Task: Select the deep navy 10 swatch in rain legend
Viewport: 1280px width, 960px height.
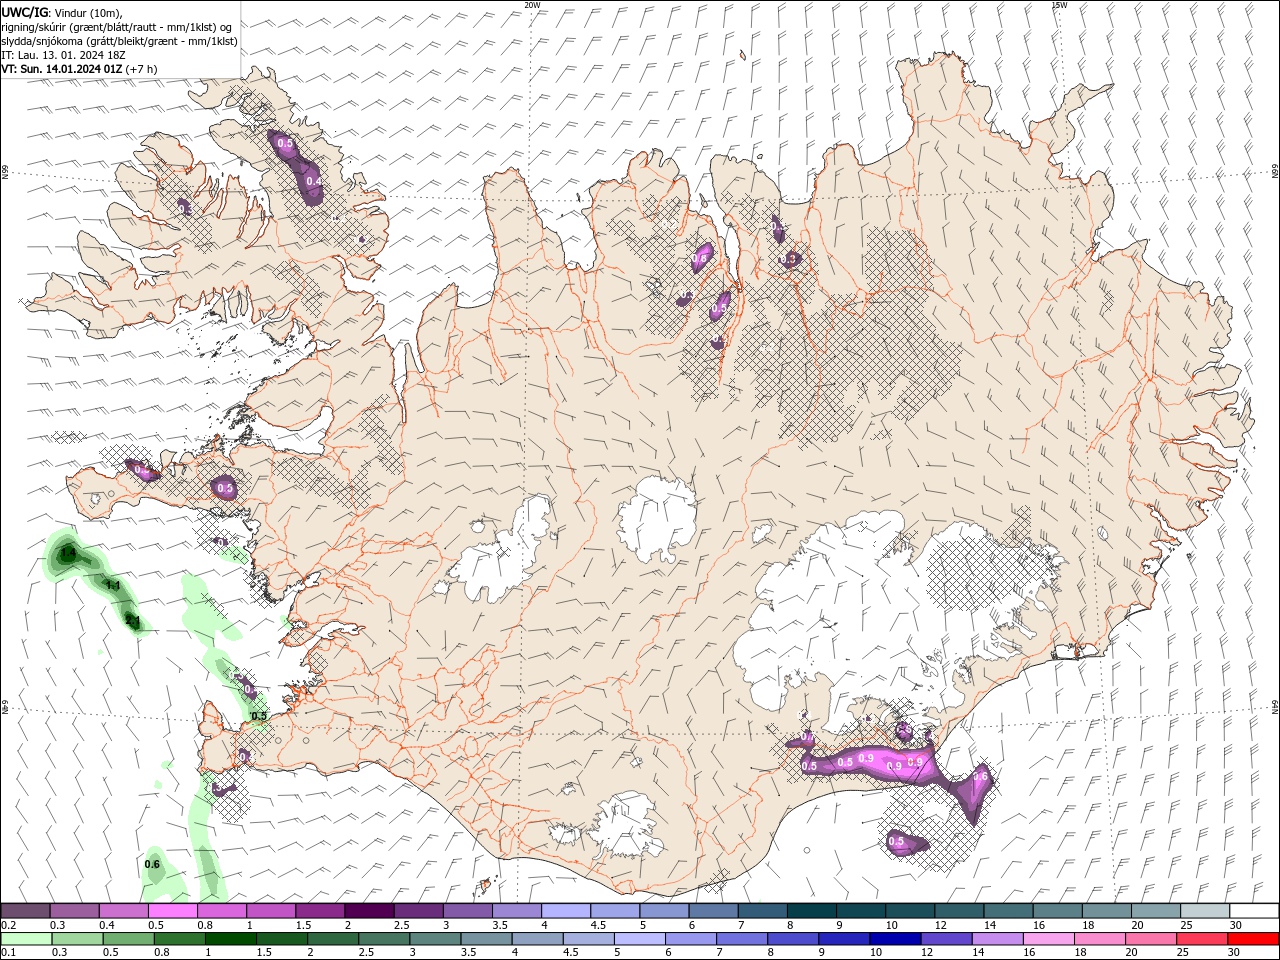Action: pos(894,939)
